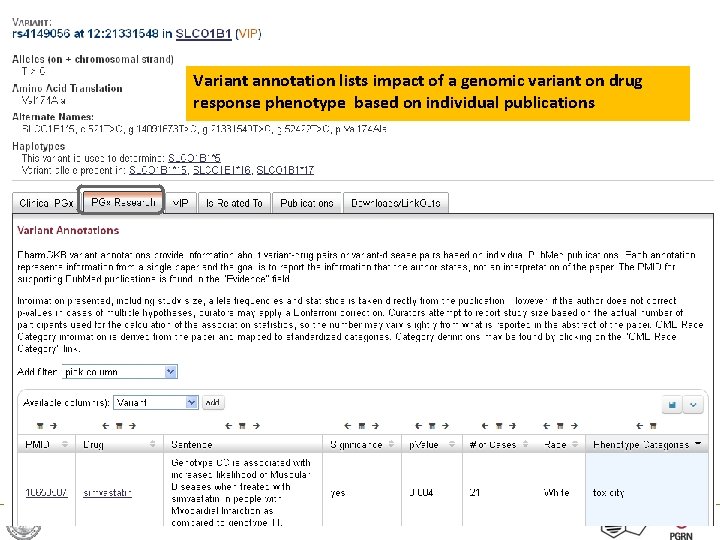Move the Race column right with its arrow

tap(574, 426)
